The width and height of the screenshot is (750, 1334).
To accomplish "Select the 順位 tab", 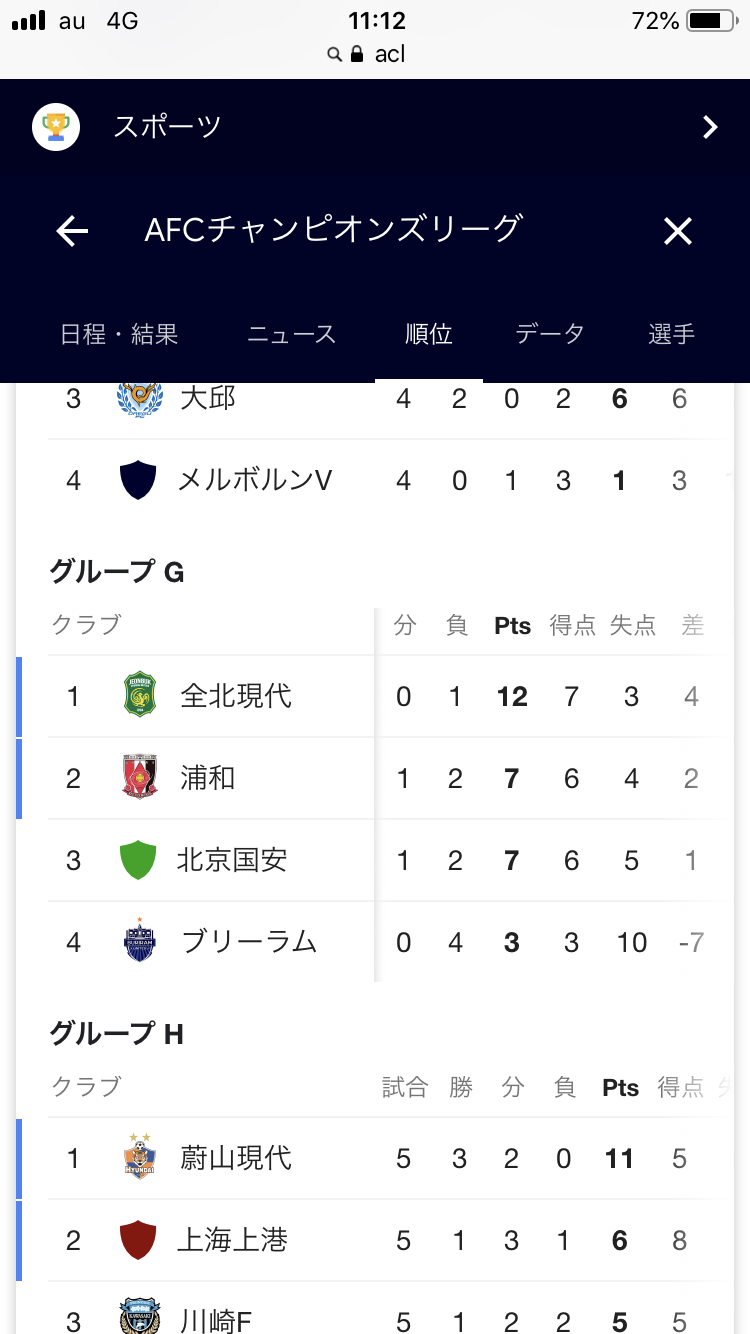I will pos(429,334).
